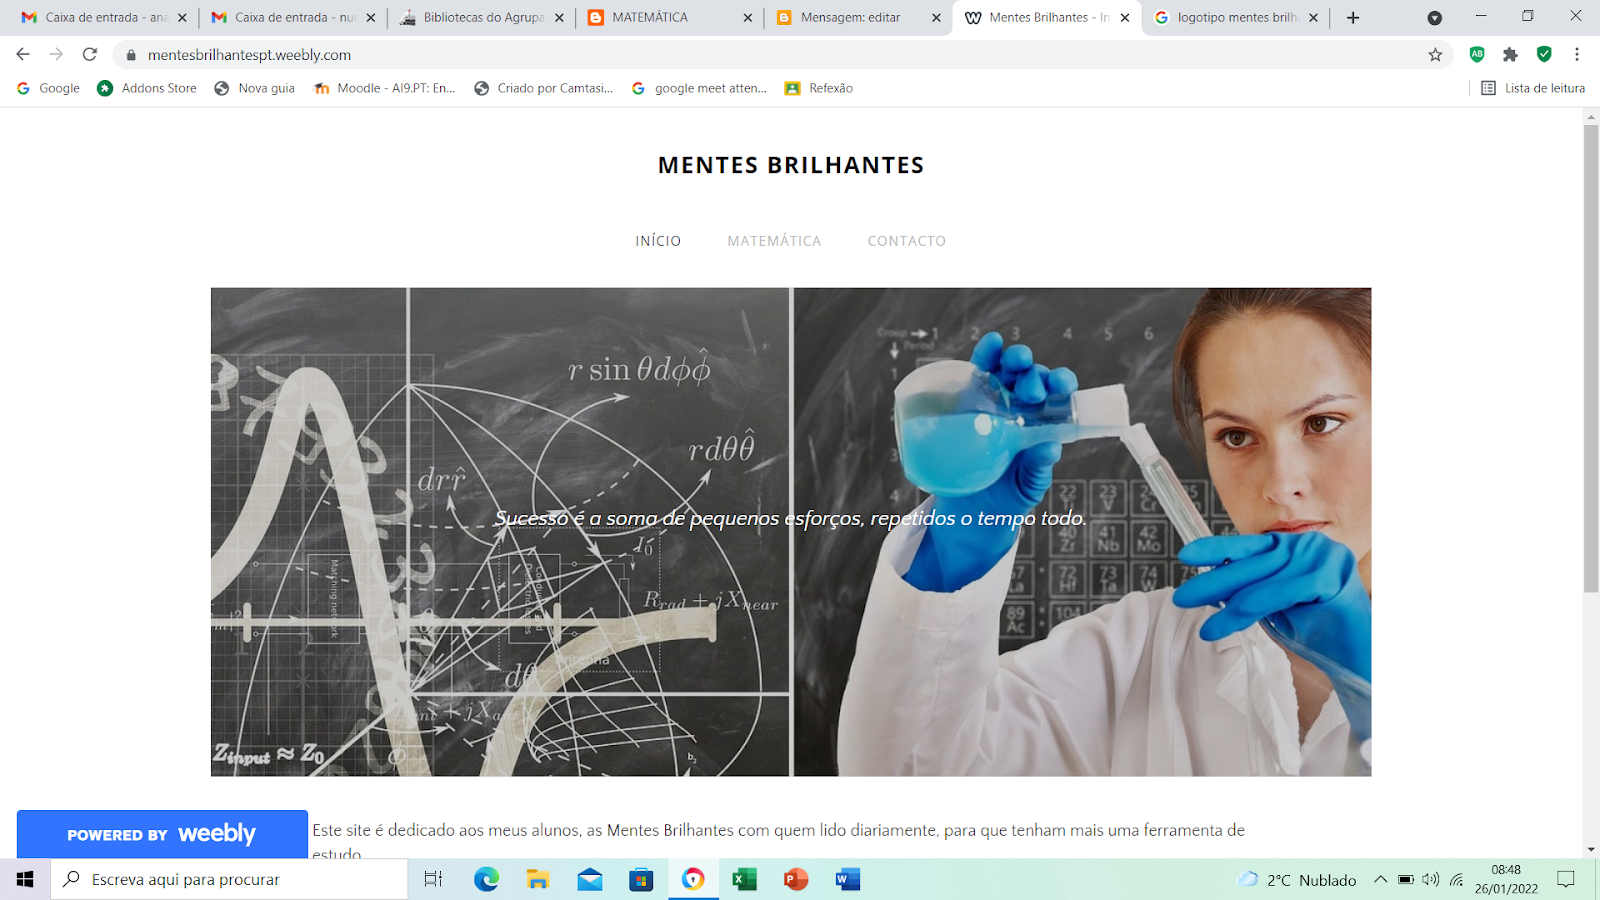Screen dimensions: 1600x900
Task: Open a new tab with the plus button
Action: (1353, 17)
